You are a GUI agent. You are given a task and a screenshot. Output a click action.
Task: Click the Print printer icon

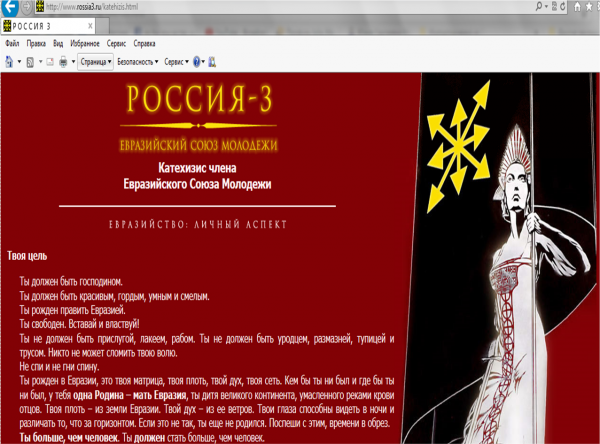(63, 62)
